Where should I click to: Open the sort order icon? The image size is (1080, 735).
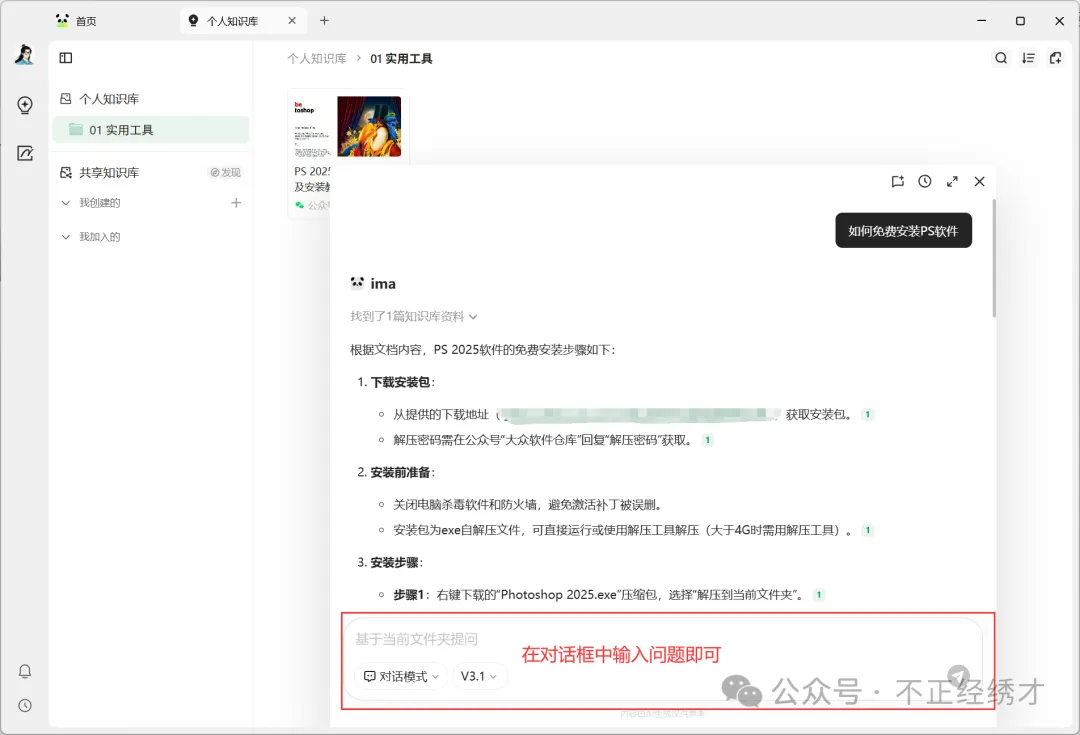pyautogui.click(x=1028, y=58)
